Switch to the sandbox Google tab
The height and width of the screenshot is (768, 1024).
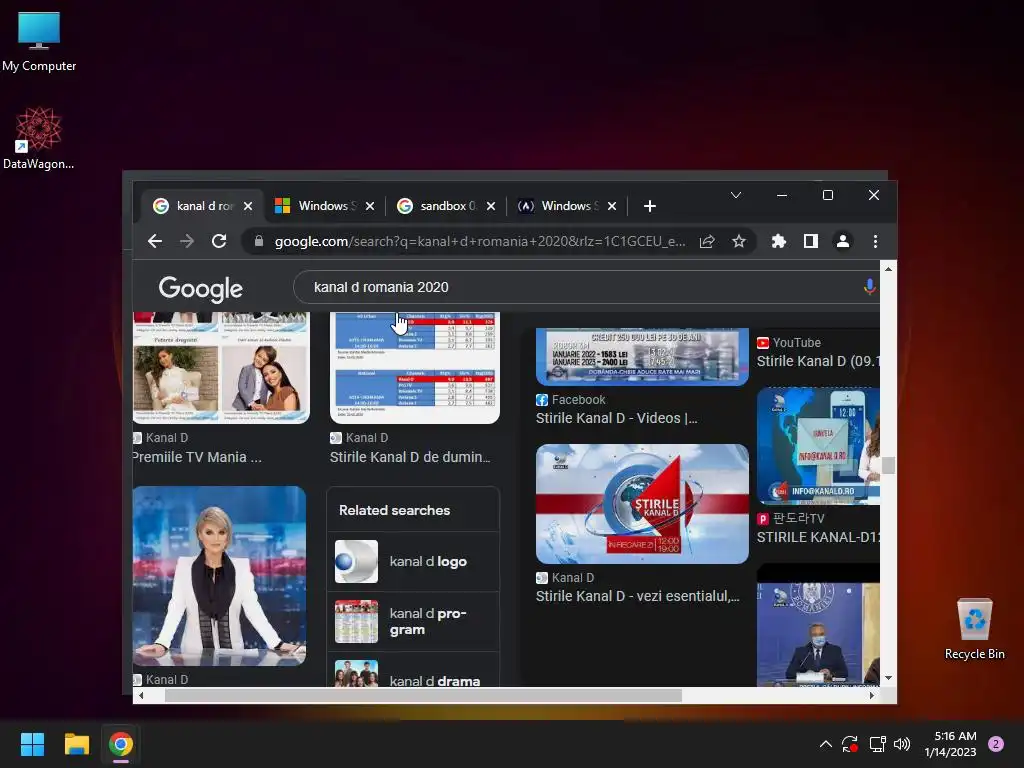click(446, 206)
